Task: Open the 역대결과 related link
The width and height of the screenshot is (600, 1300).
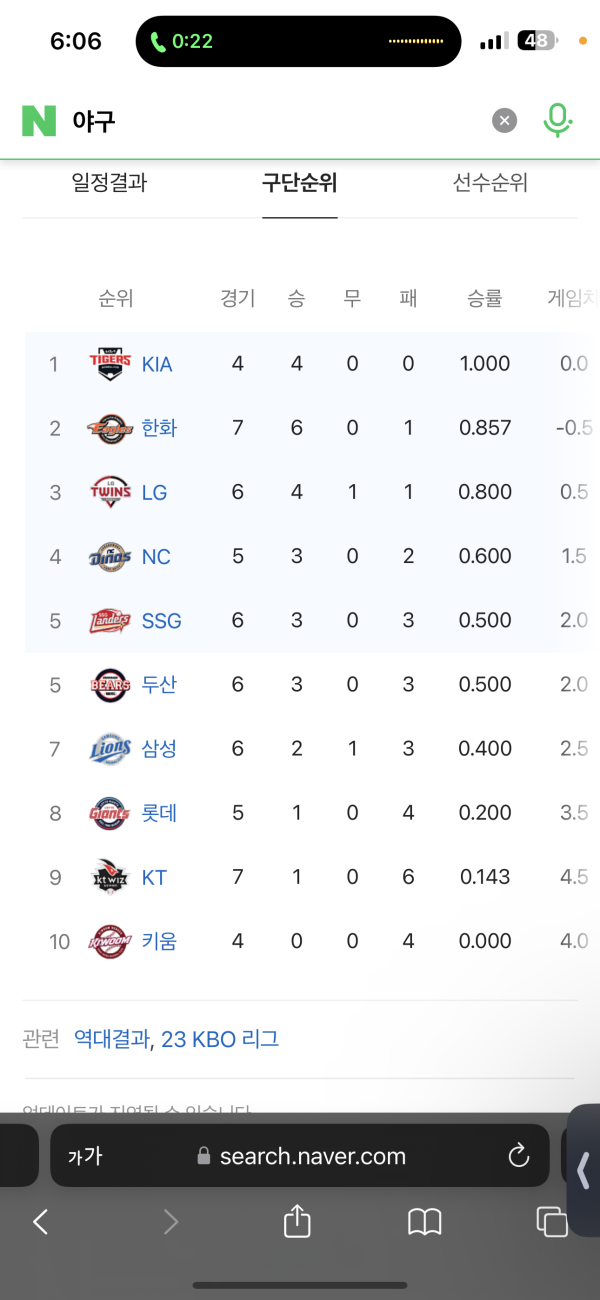Action: click(112, 1039)
